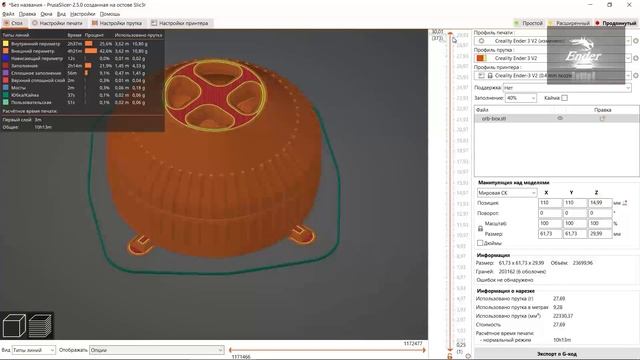Switch to 3D editor view cube icon
The image size is (640, 360).
14,325
